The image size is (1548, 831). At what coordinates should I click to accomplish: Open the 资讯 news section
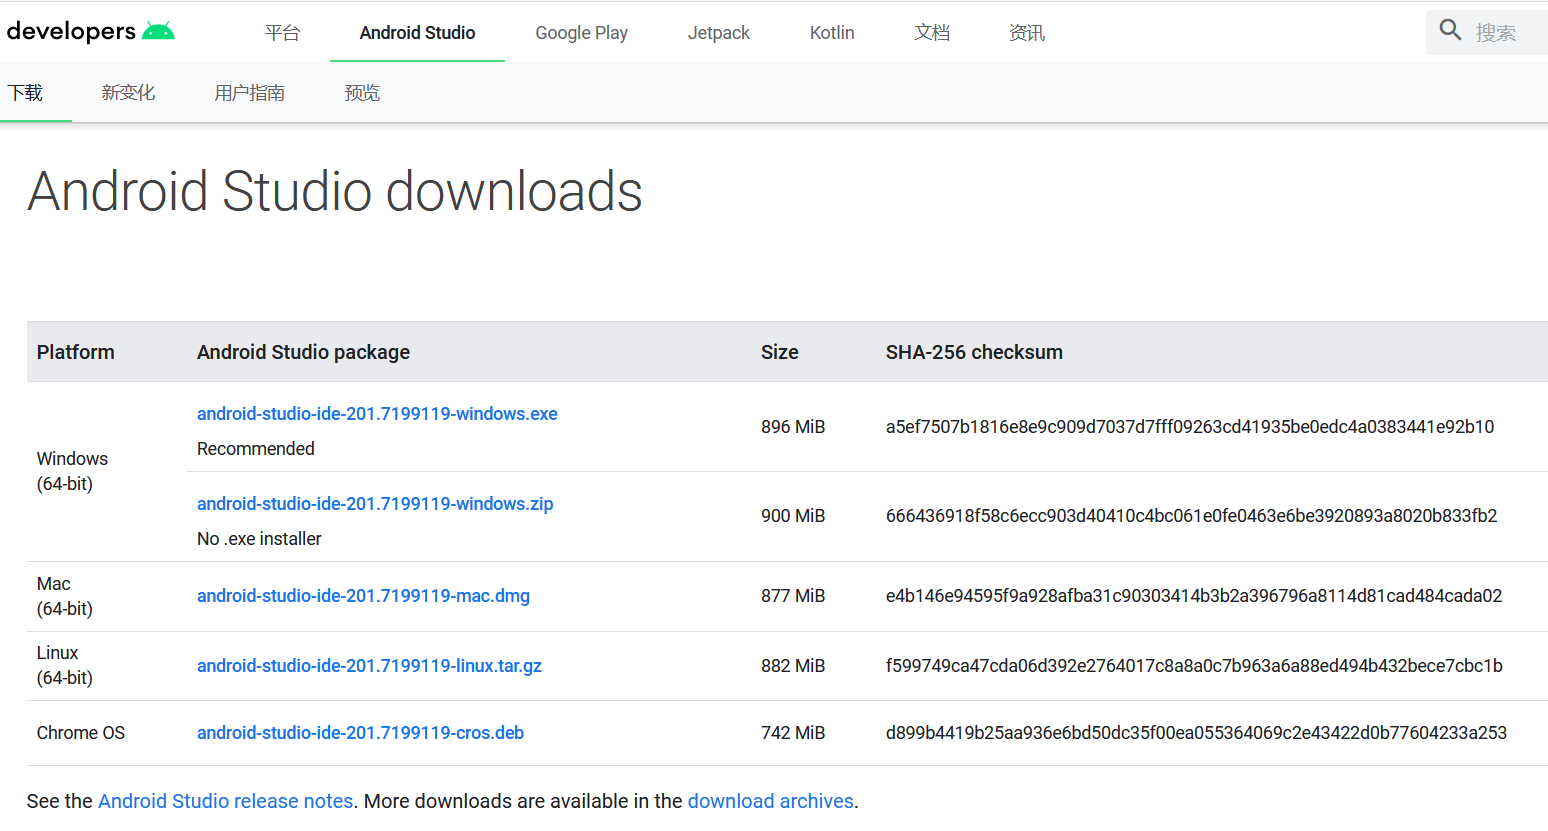pos(1026,32)
